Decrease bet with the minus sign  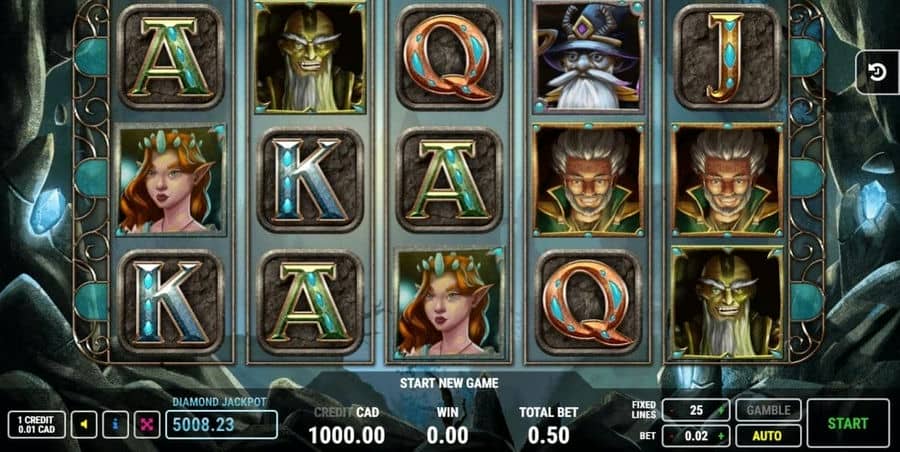pos(670,436)
